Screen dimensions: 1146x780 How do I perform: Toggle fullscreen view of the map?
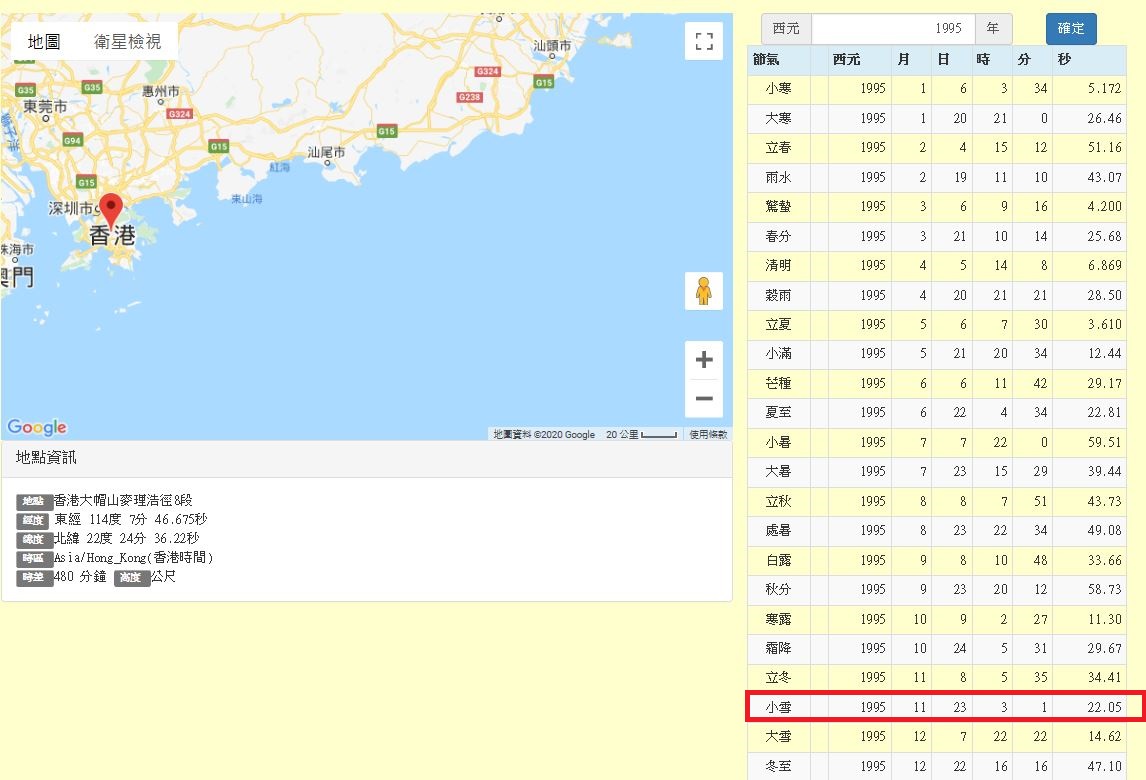[704, 41]
